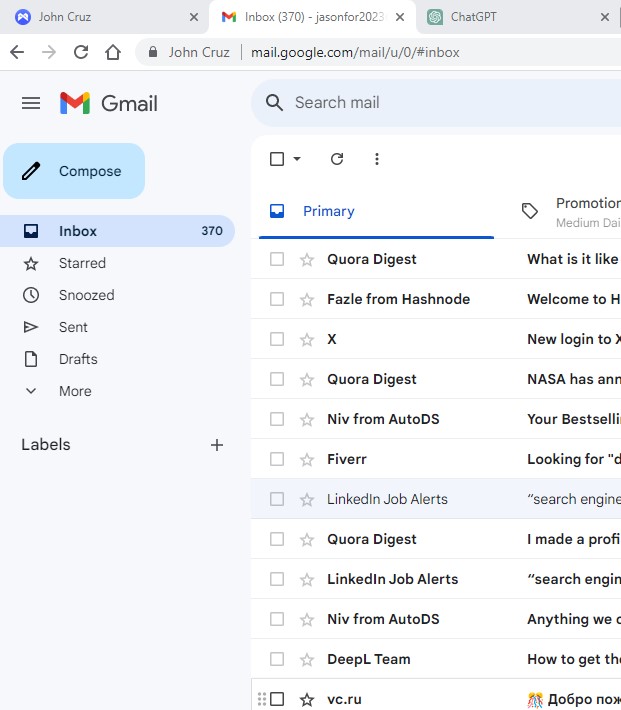Click the Promotions tag icon

pos(530,211)
